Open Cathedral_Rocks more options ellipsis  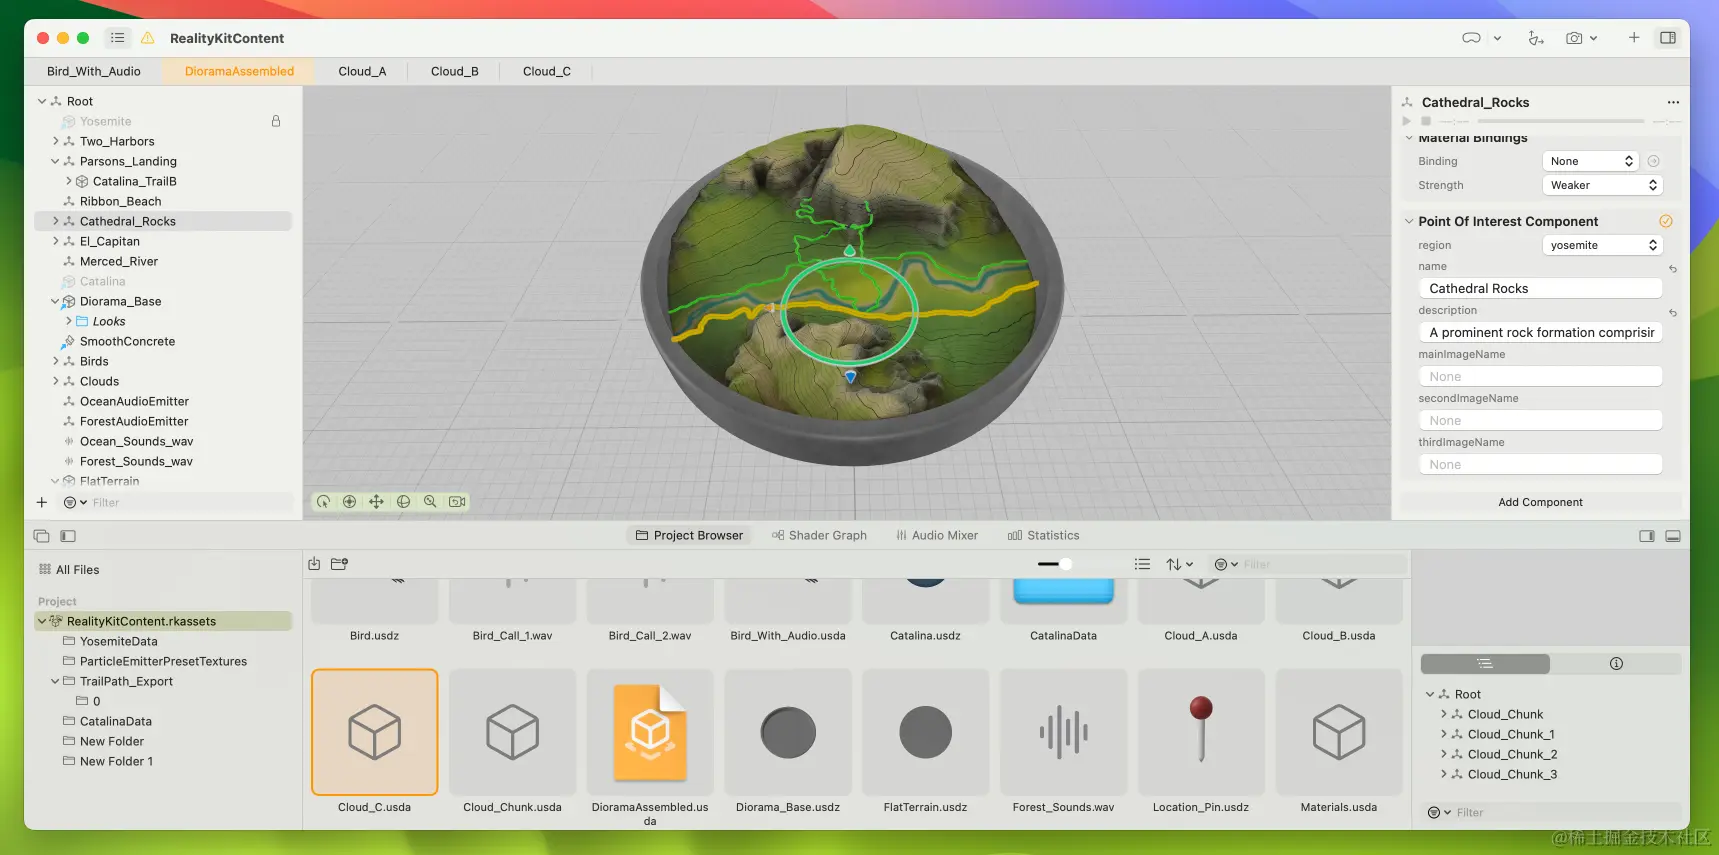coord(1673,102)
